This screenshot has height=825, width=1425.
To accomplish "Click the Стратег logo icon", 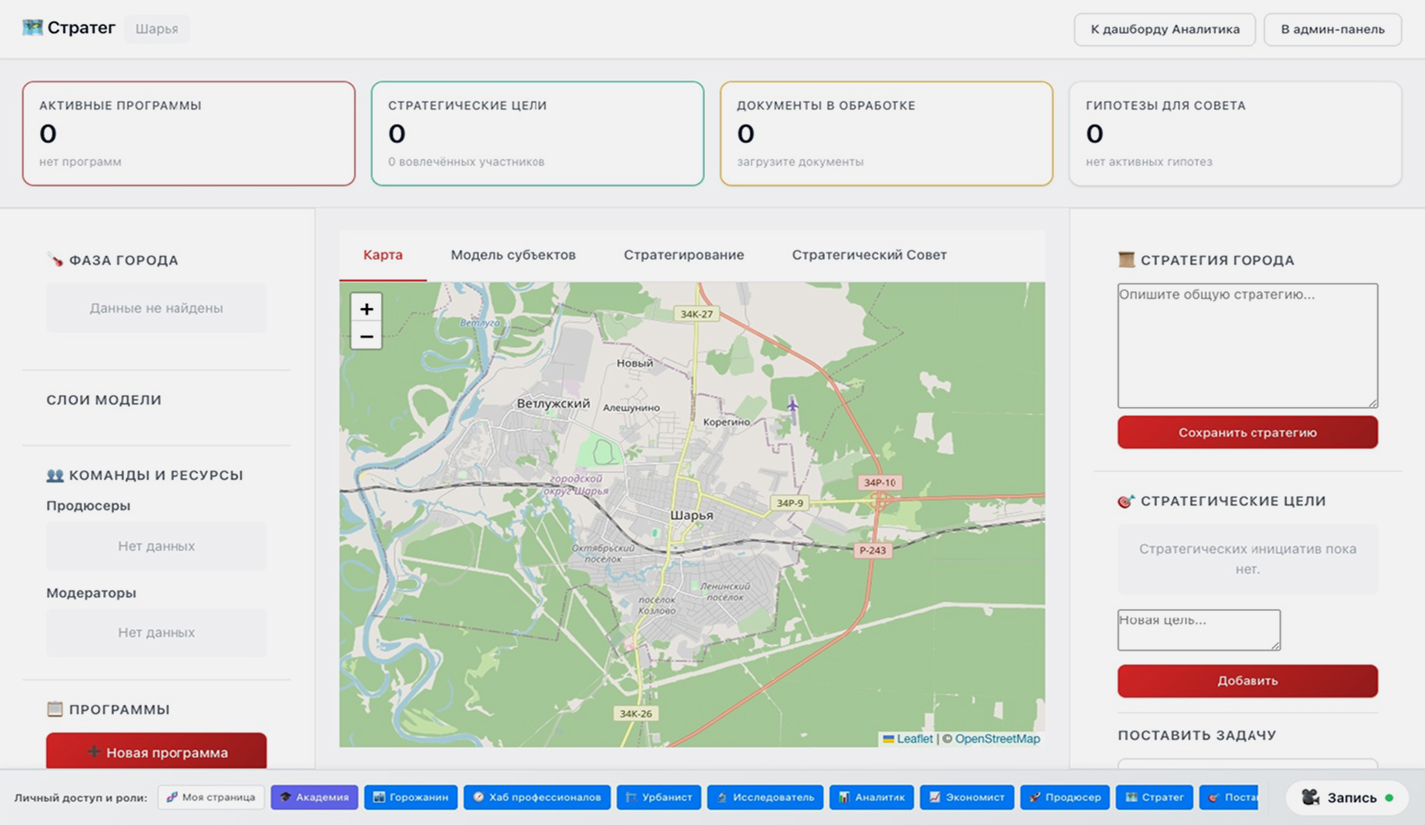I will [33, 28].
